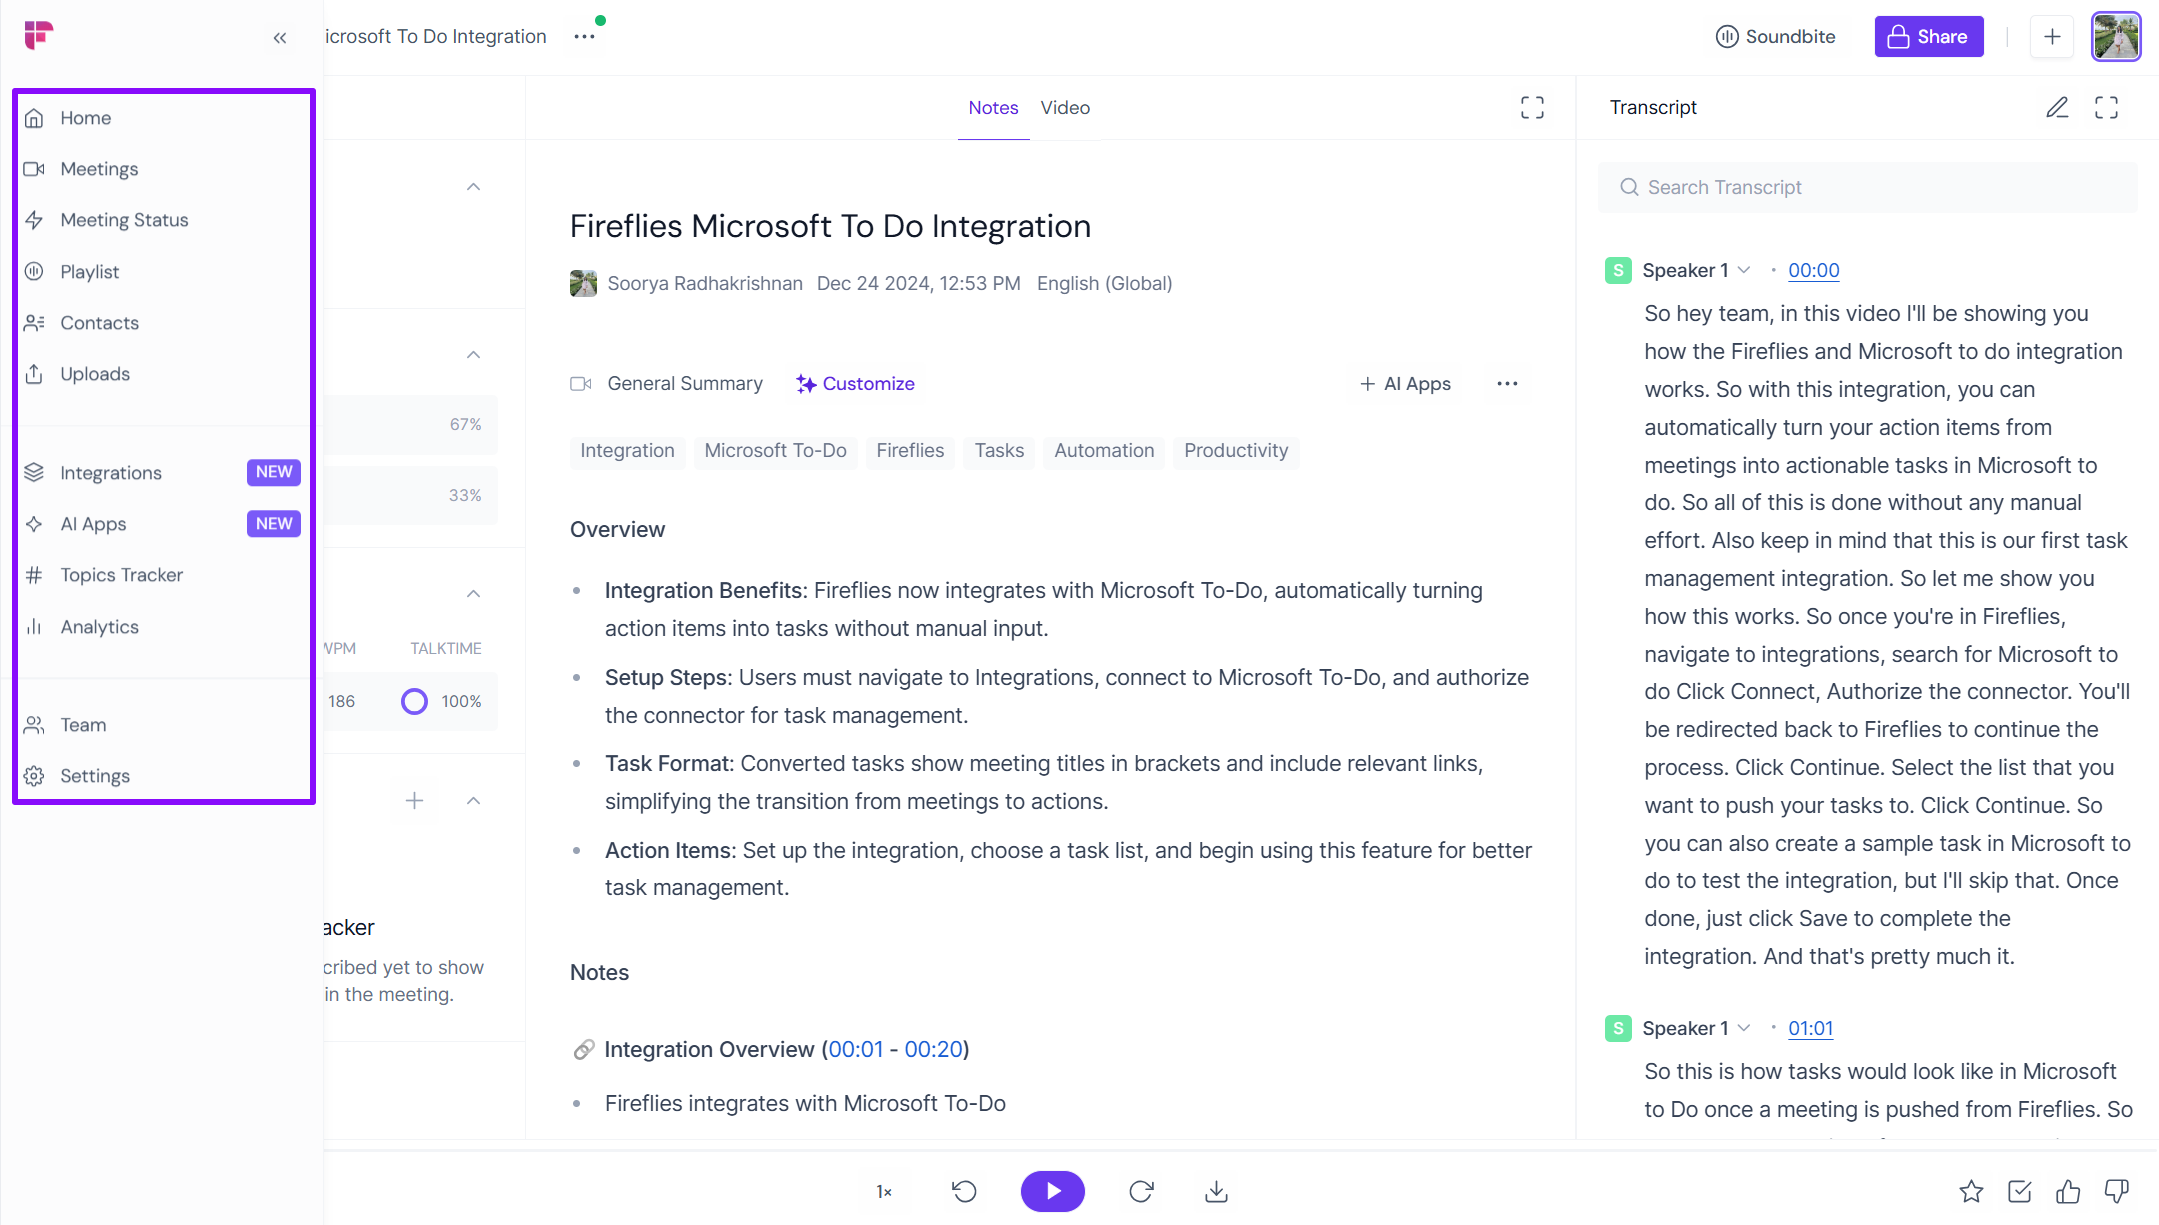The image size is (2159, 1225).
Task: Add a topic tracker with plus icon
Action: (x=414, y=802)
